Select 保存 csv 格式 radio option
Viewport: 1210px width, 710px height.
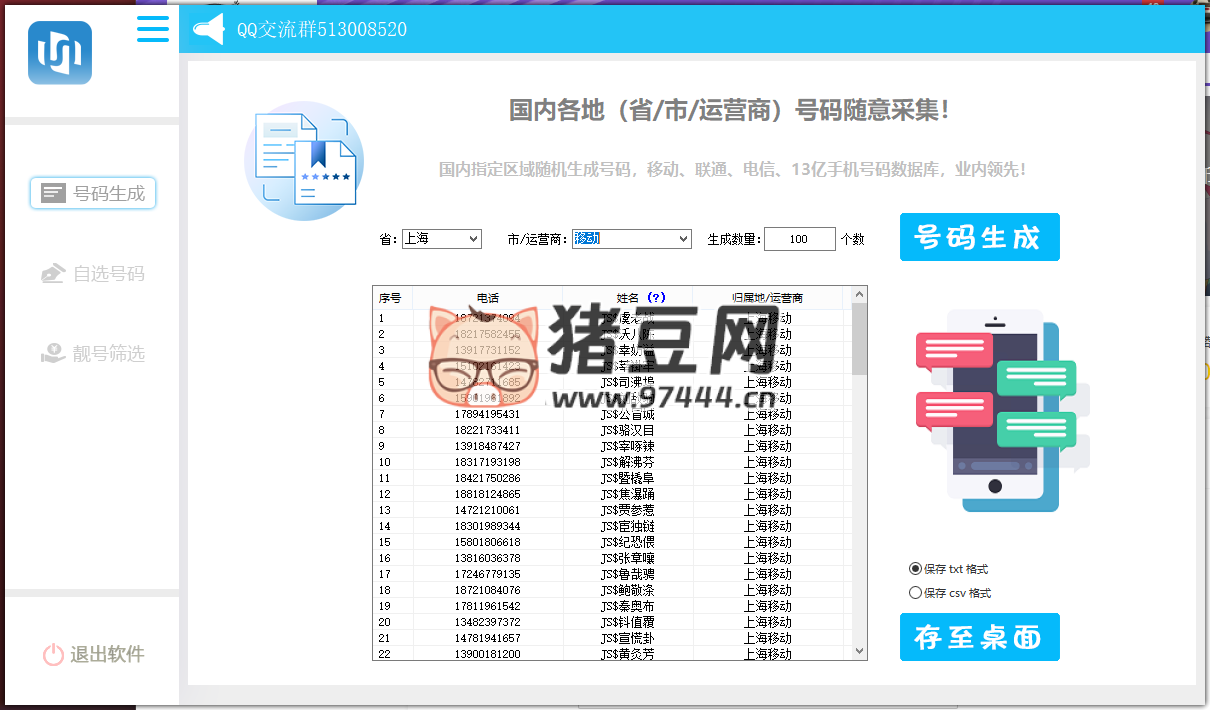pos(915,593)
